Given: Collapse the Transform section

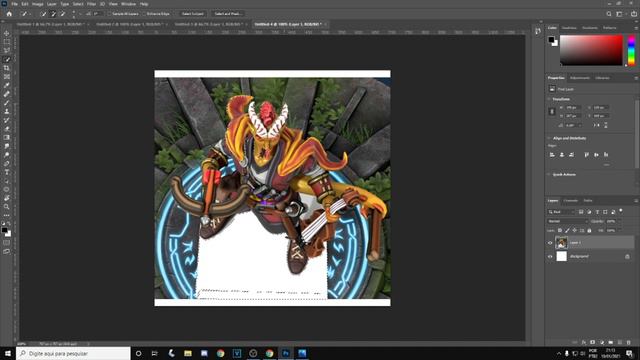Looking at the screenshot, I should pyautogui.click(x=549, y=99).
